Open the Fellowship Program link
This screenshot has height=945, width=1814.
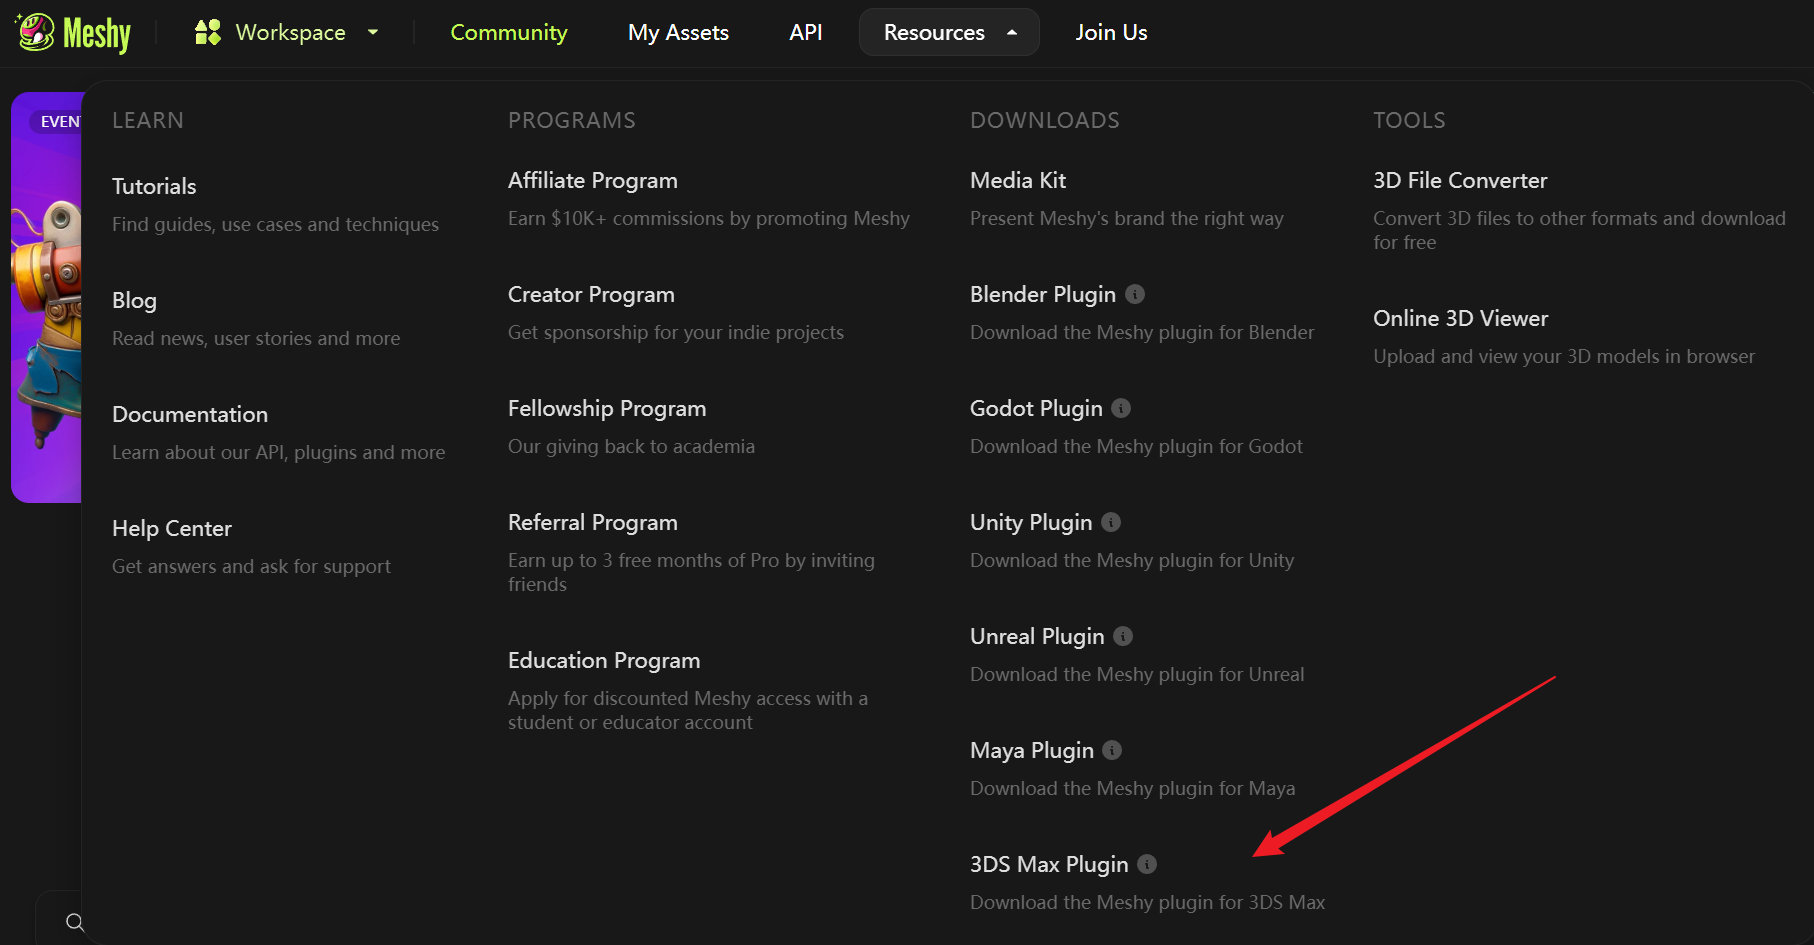[x=607, y=408]
